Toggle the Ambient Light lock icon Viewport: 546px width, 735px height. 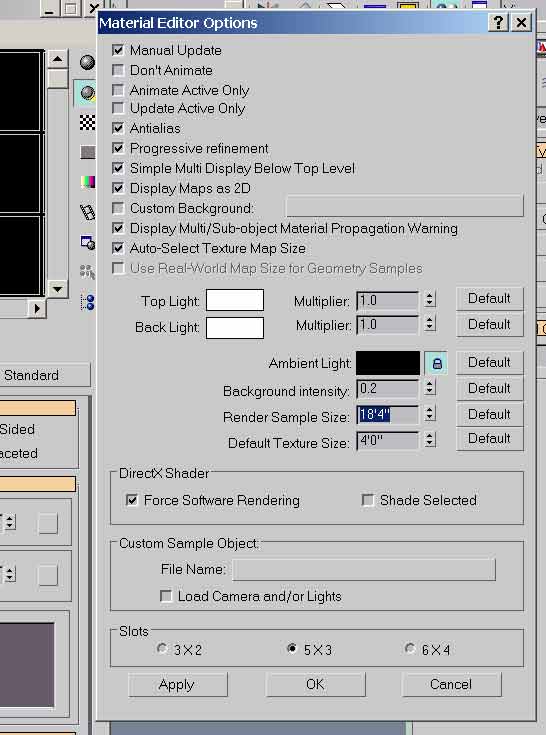436,363
